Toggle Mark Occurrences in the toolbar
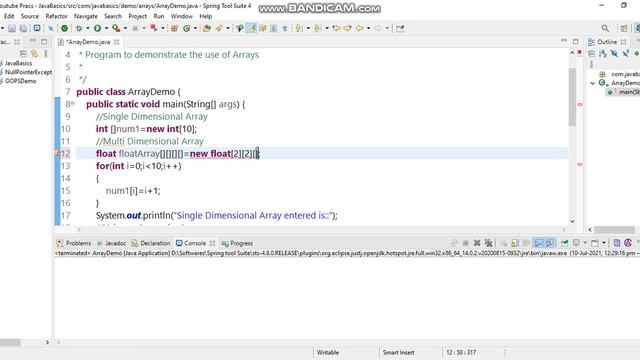The image size is (640, 360). click(x=251, y=28)
